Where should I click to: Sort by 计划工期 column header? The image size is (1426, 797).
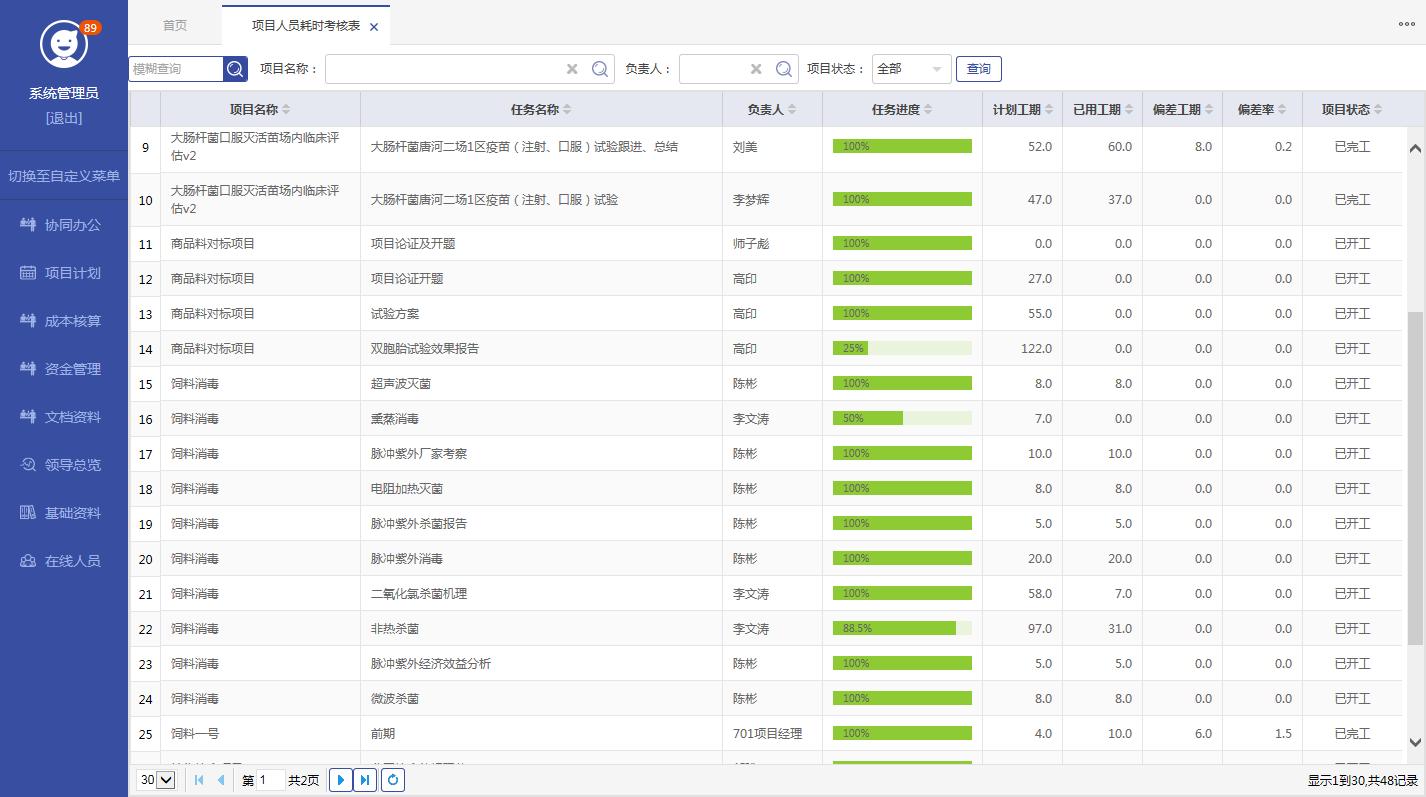[1021, 110]
